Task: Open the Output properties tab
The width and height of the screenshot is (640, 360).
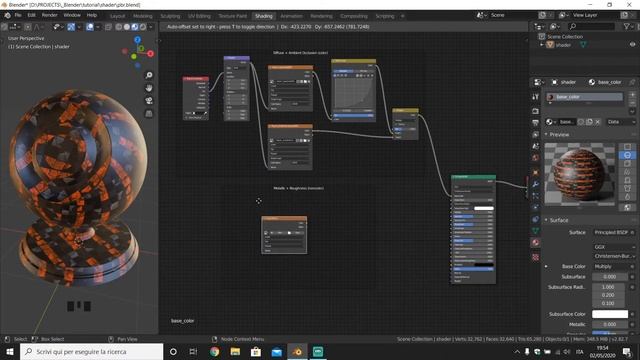Action: coord(536,122)
